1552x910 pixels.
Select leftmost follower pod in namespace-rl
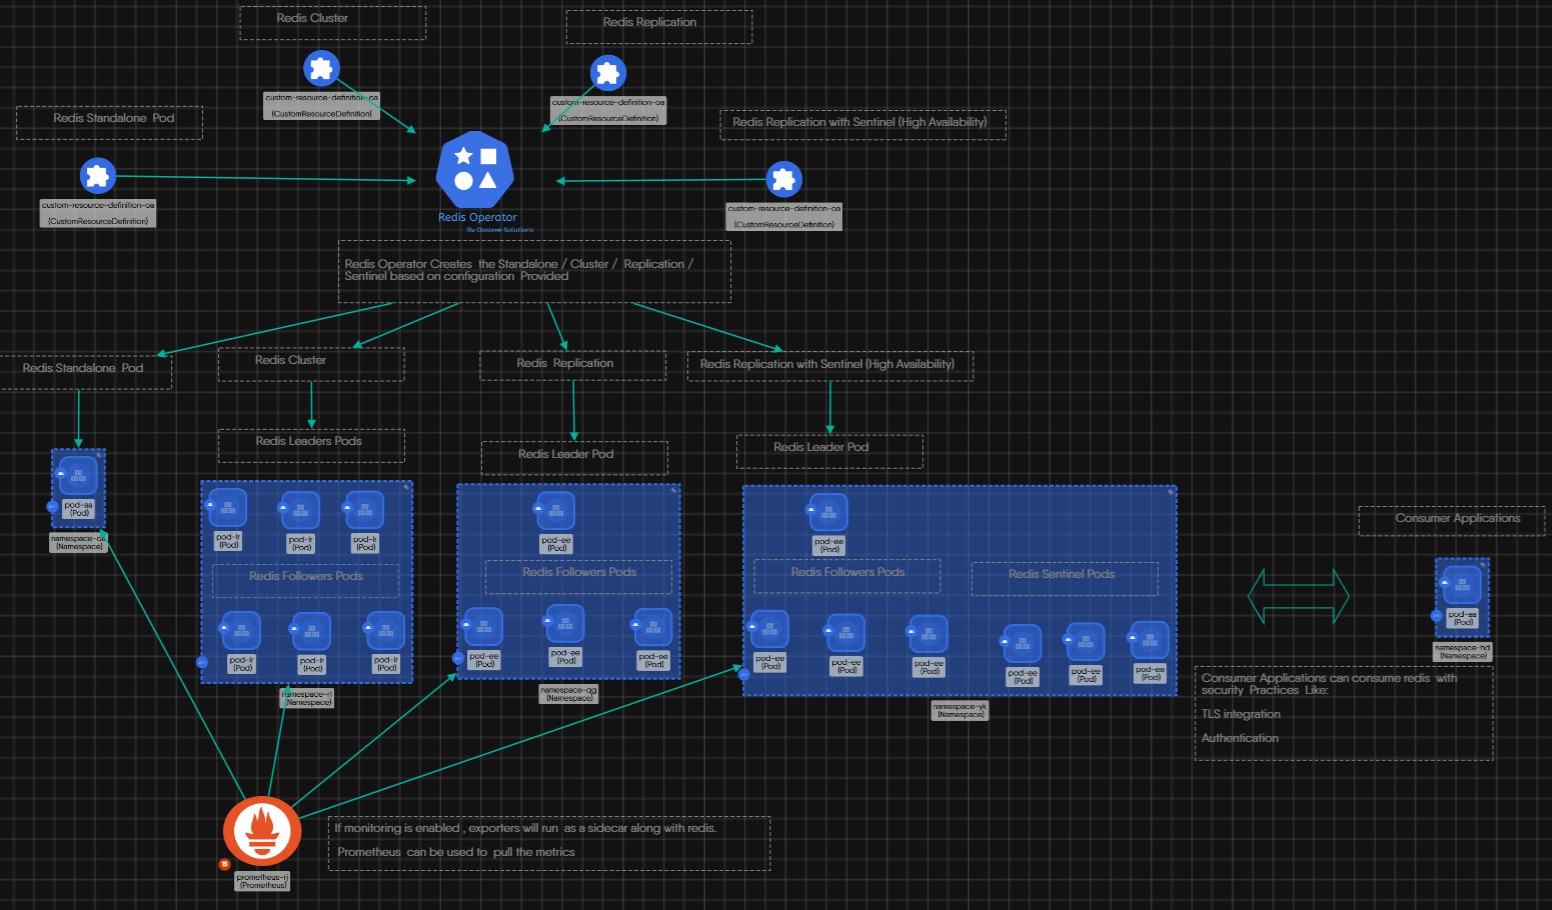(241, 631)
